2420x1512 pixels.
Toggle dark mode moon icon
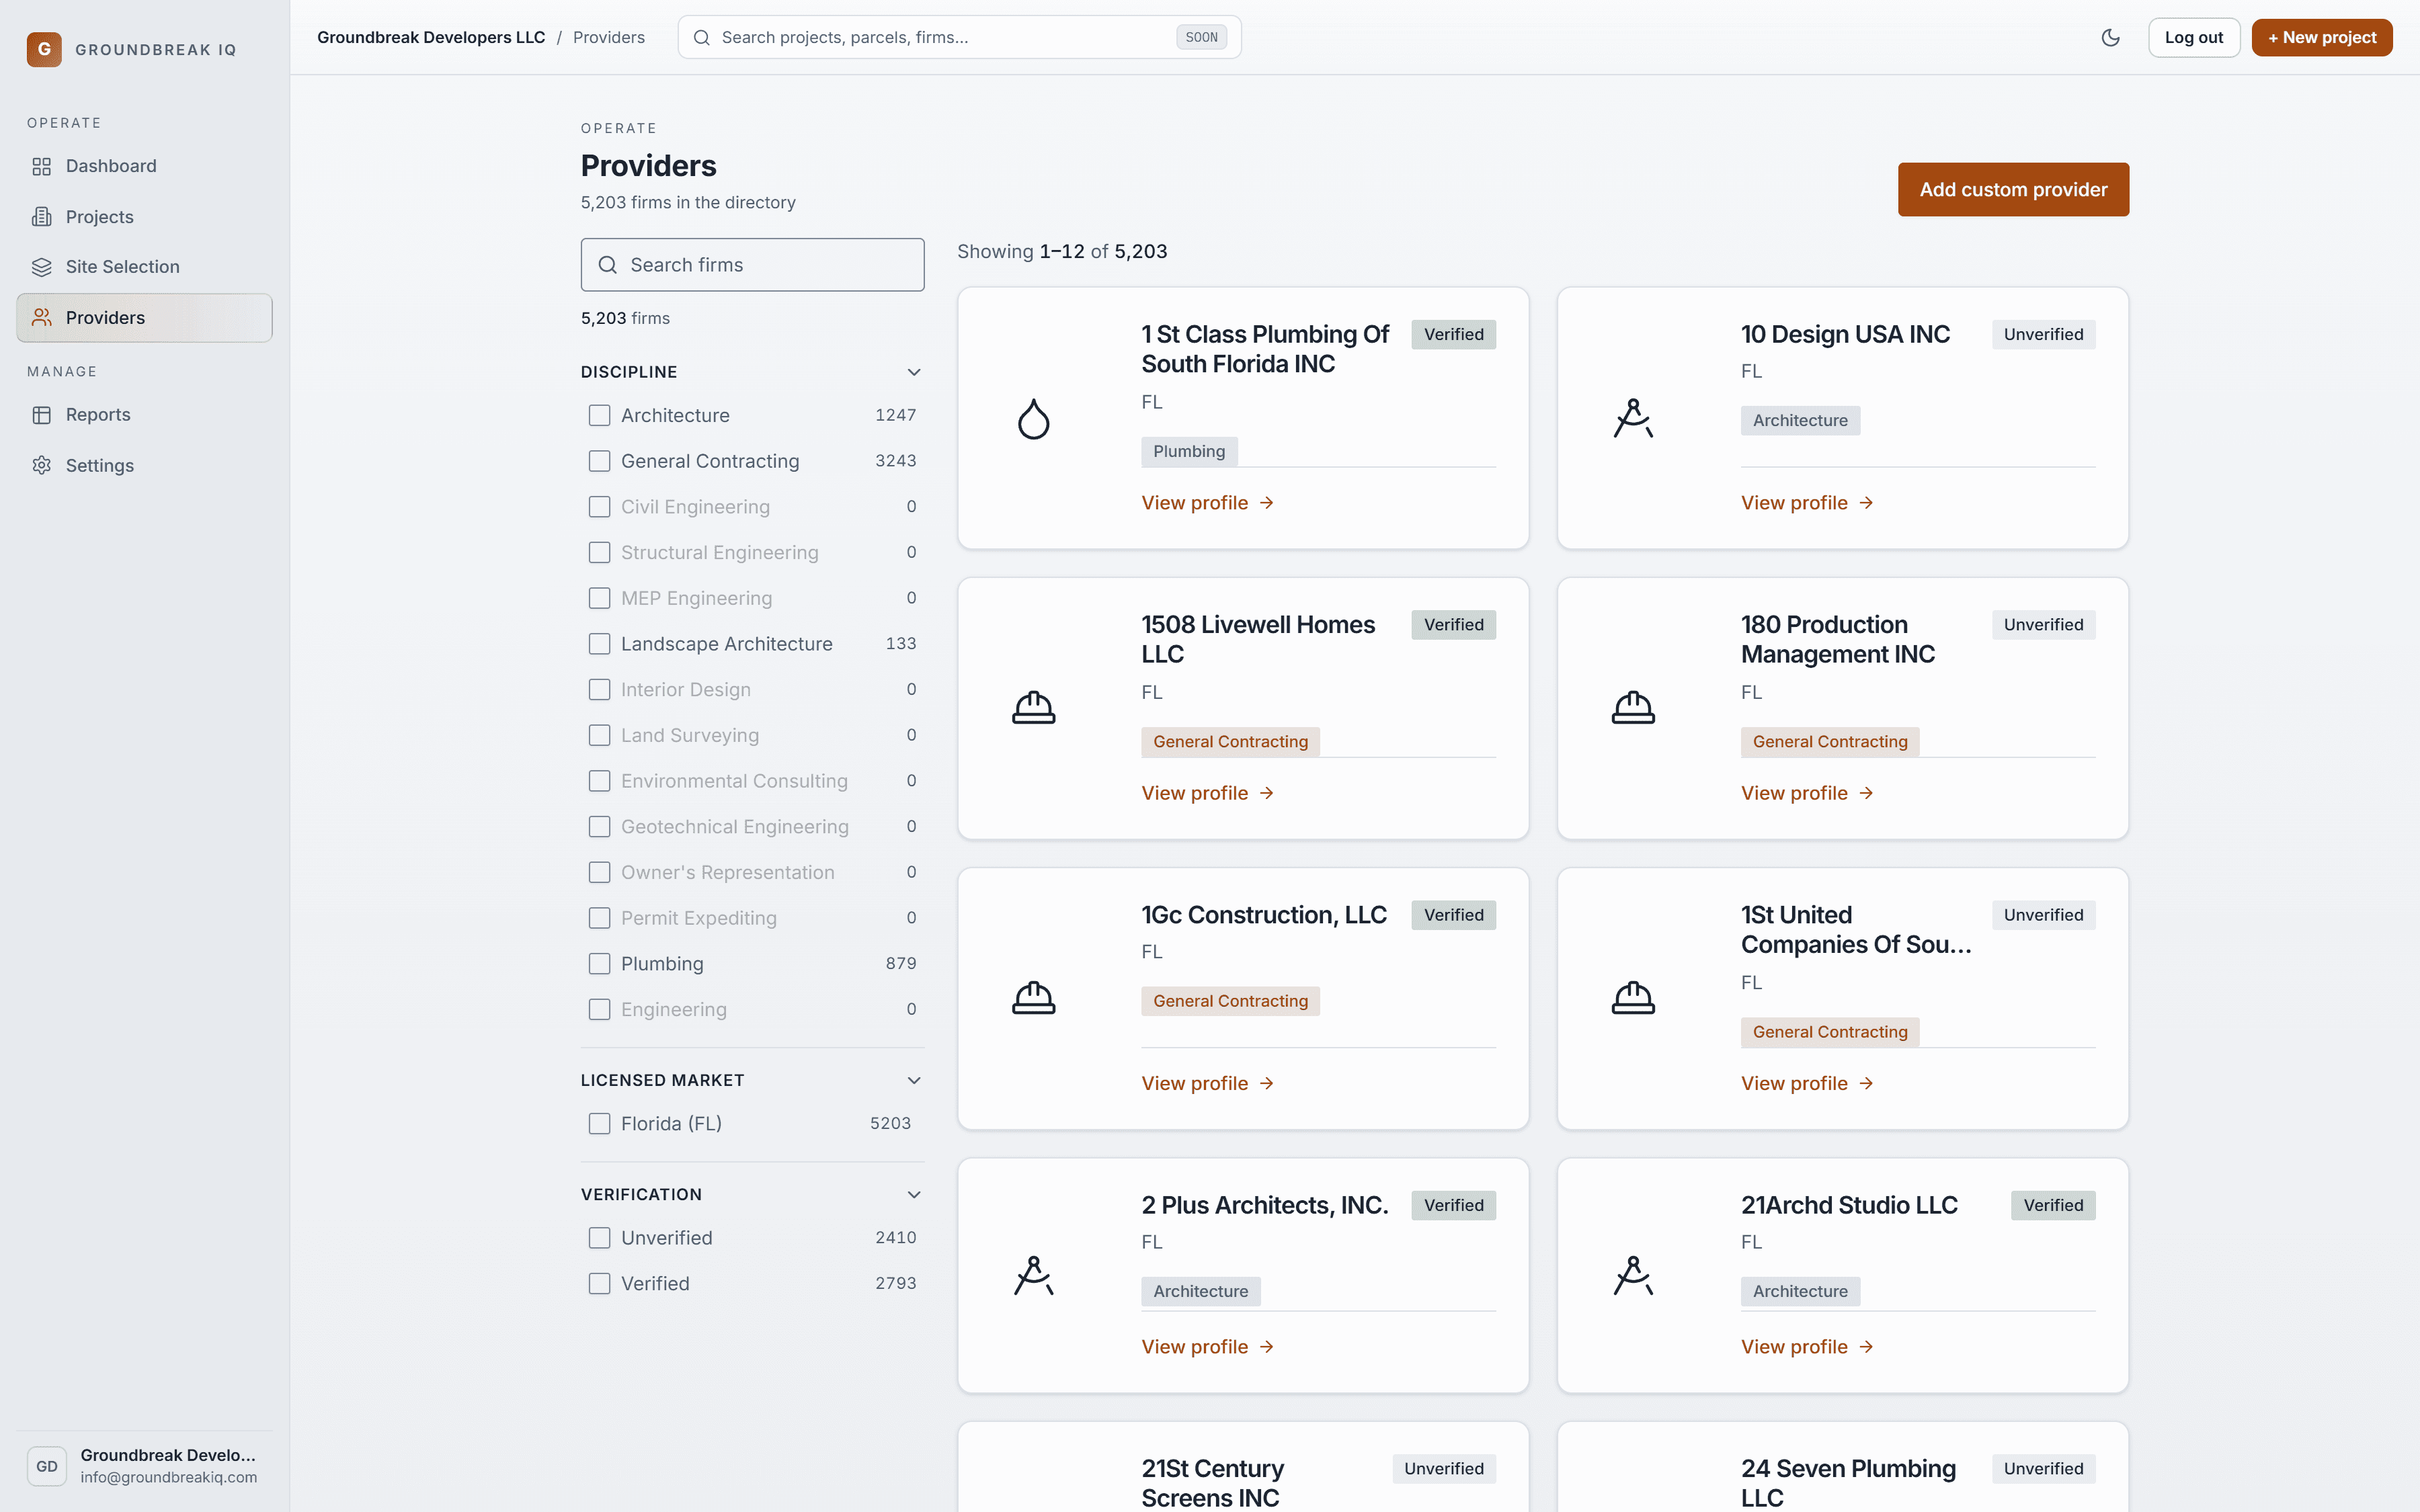pos(2110,38)
